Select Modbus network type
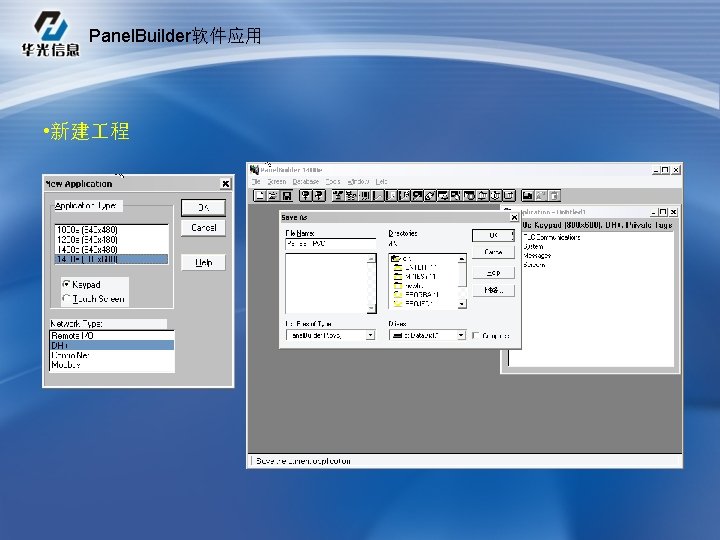This screenshot has height=540, width=720. click(112, 365)
